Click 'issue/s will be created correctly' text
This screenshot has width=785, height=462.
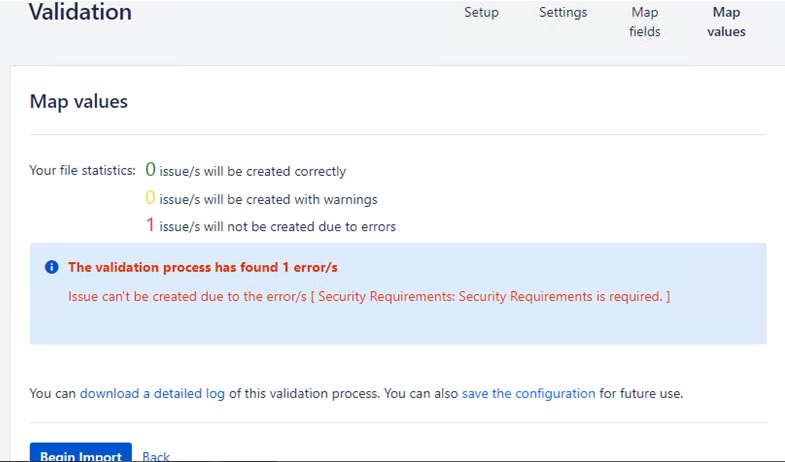pyautogui.click(x=253, y=171)
